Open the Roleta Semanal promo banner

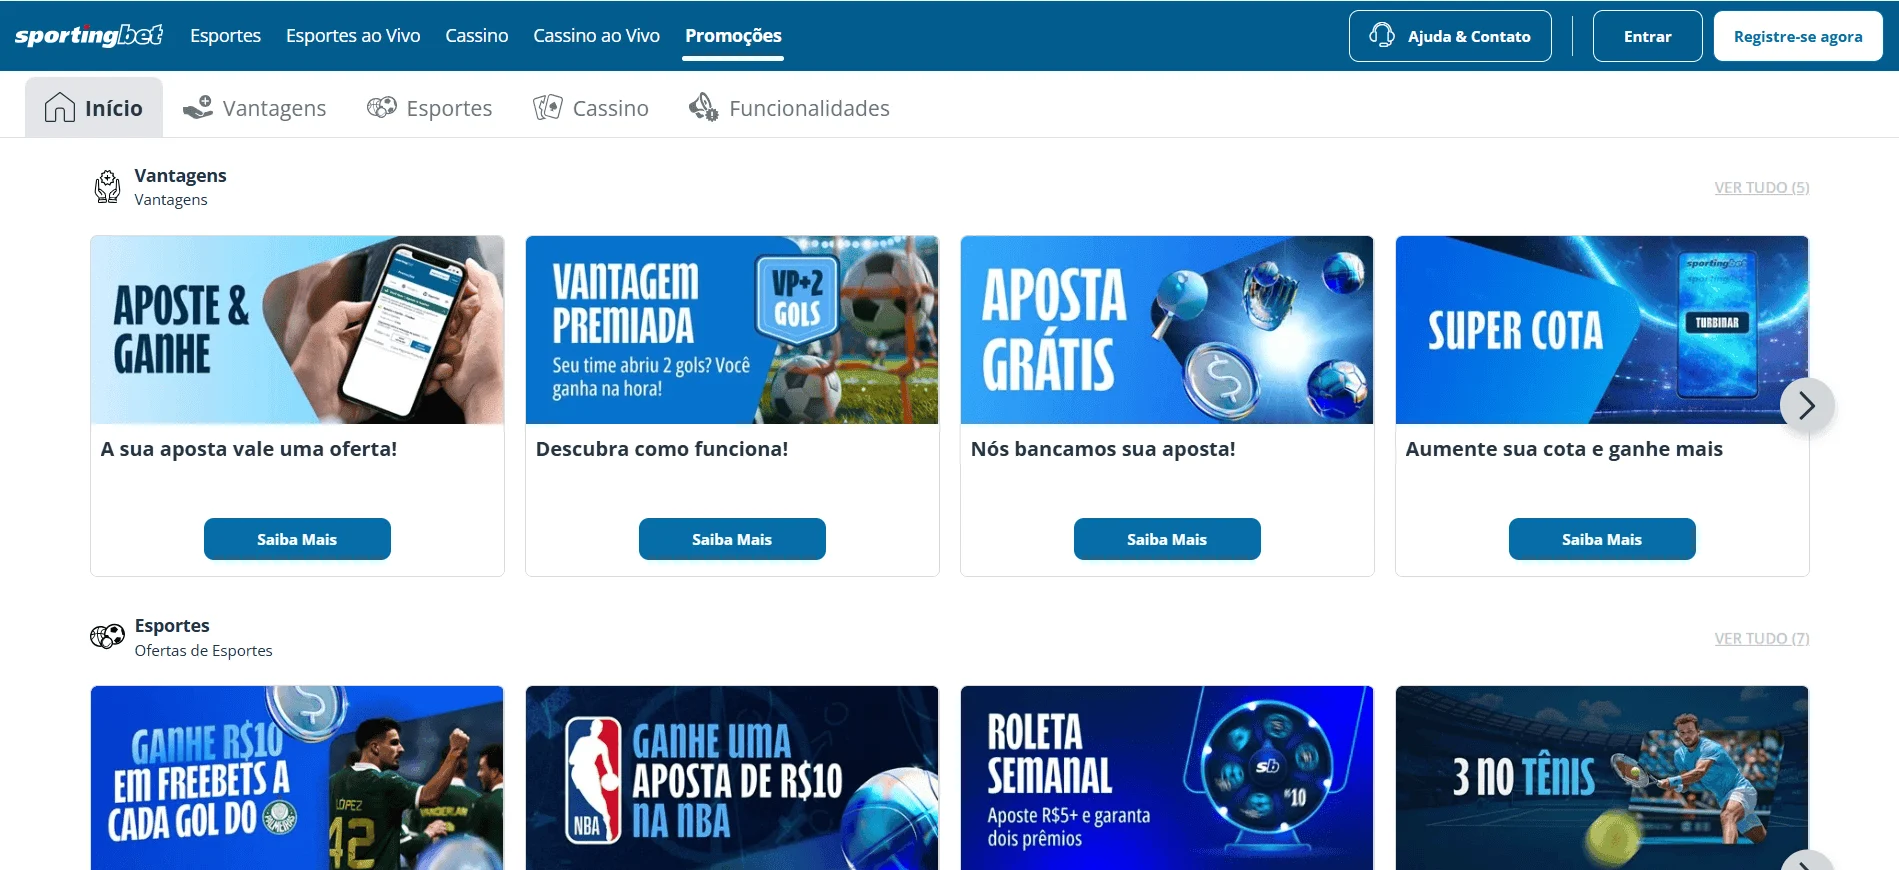pyautogui.click(x=1167, y=777)
